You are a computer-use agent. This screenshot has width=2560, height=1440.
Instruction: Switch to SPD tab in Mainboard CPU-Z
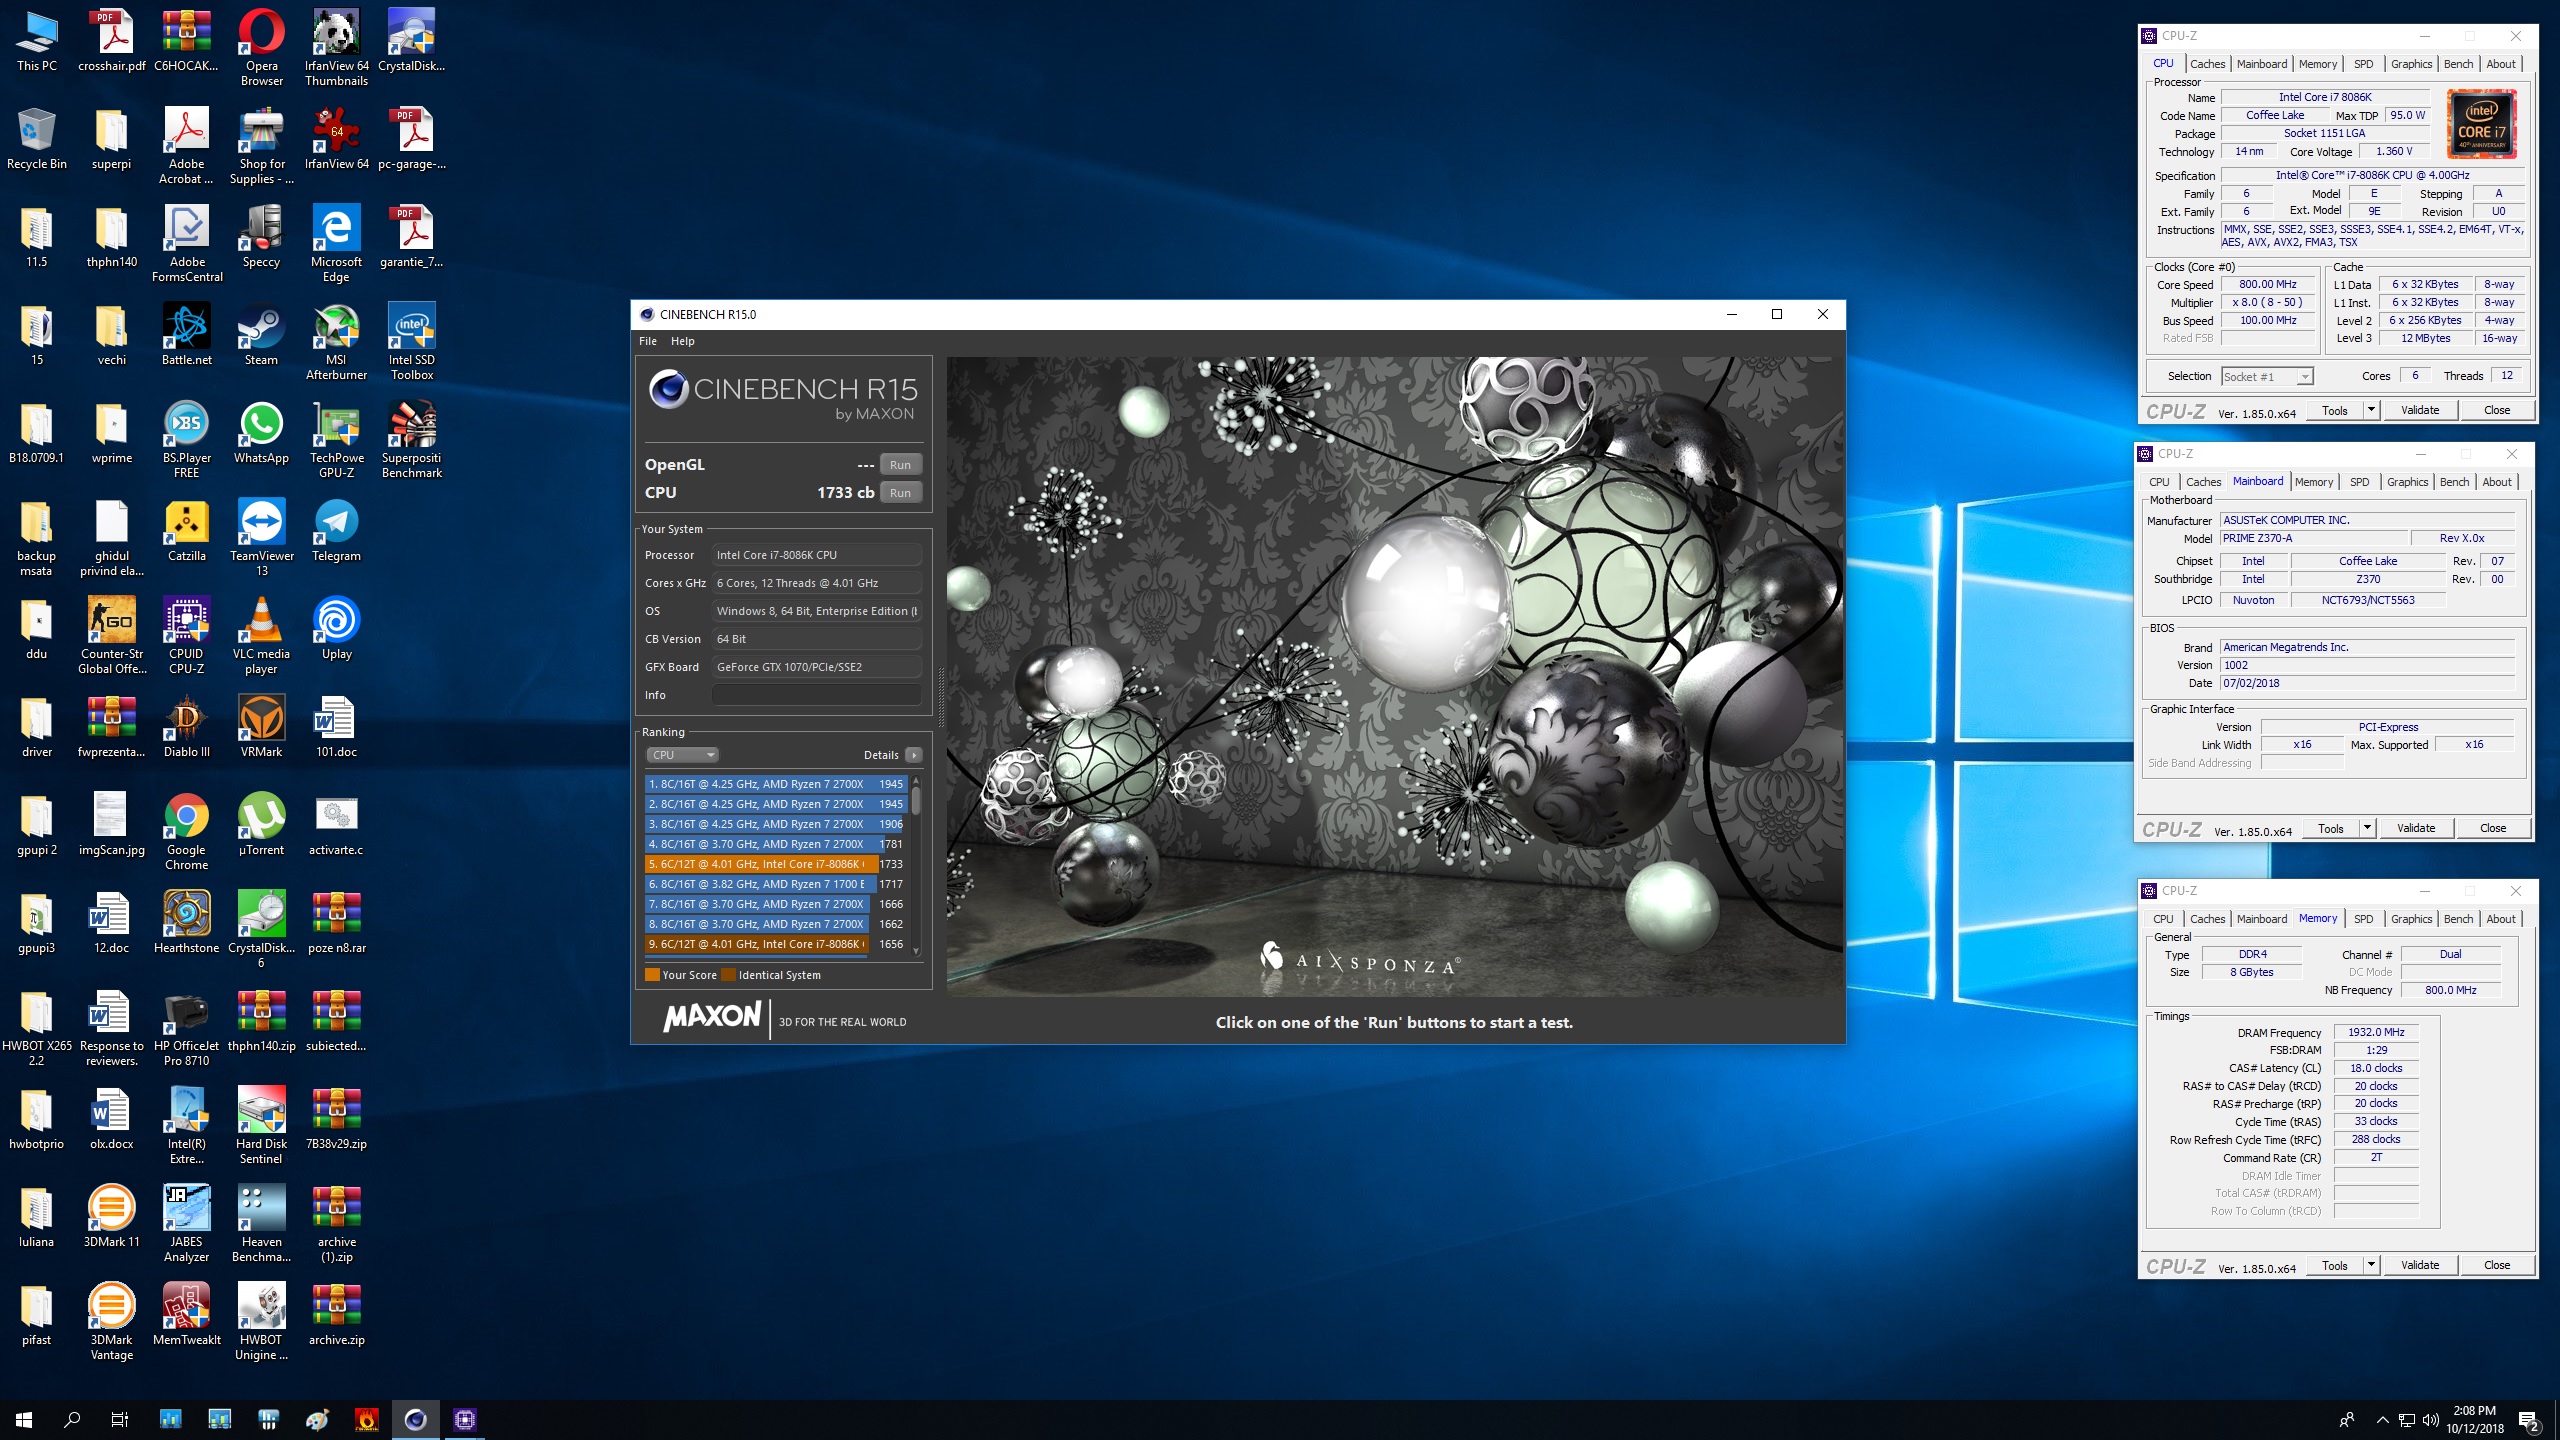[2359, 482]
